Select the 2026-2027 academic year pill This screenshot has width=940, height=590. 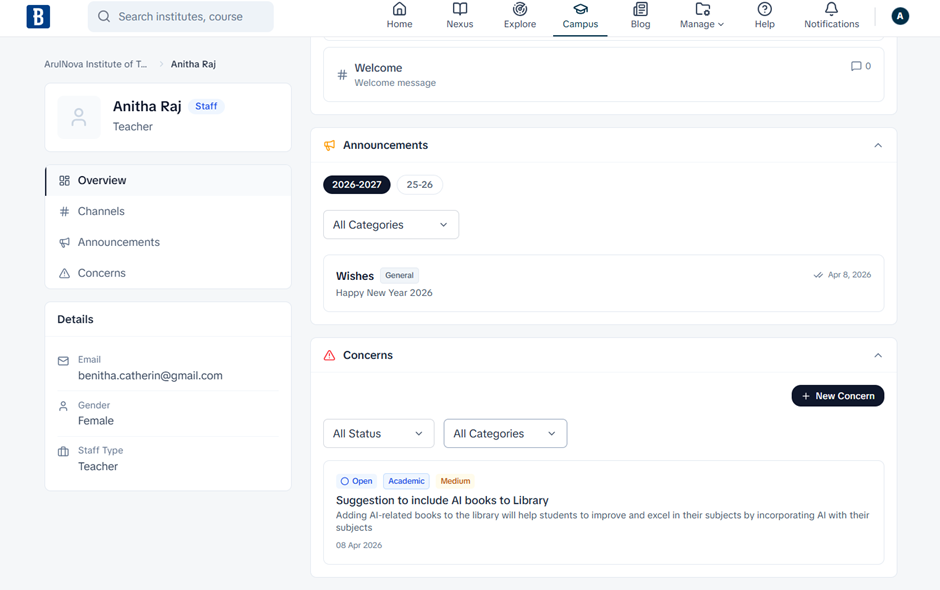[x=357, y=185]
